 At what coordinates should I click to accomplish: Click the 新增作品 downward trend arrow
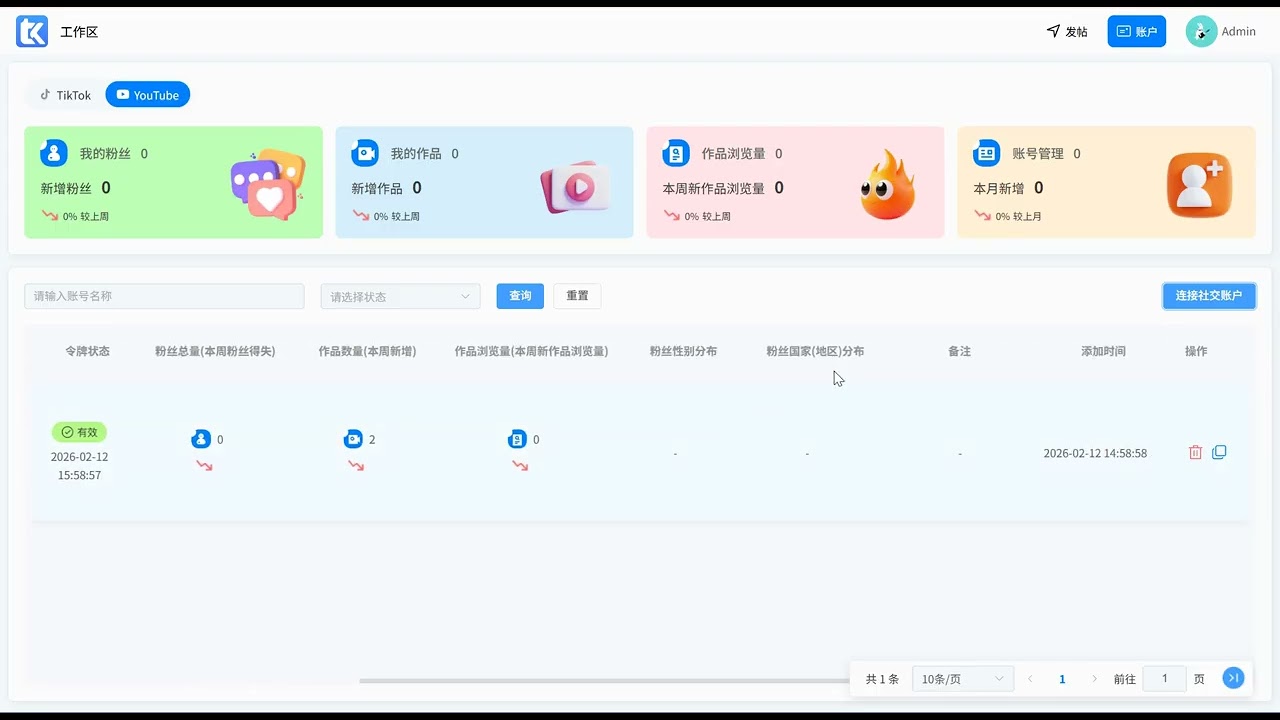(x=360, y=215)
